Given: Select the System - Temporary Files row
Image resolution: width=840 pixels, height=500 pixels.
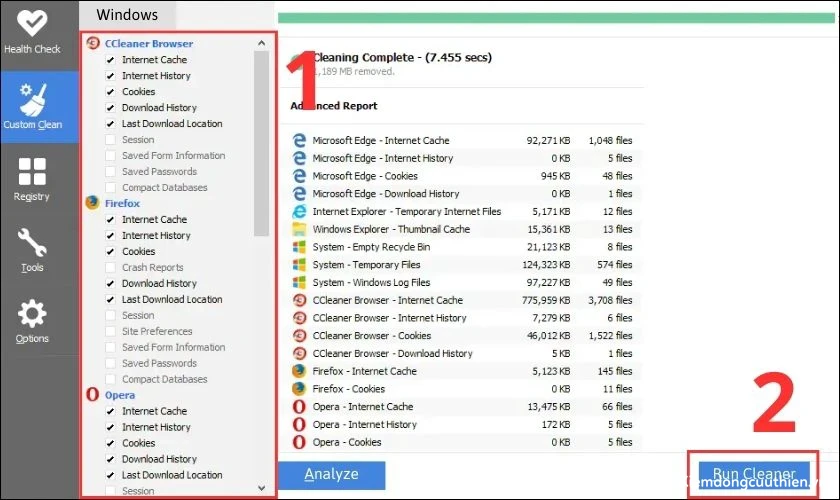Looking at the screenshot, I should point(466,264).
